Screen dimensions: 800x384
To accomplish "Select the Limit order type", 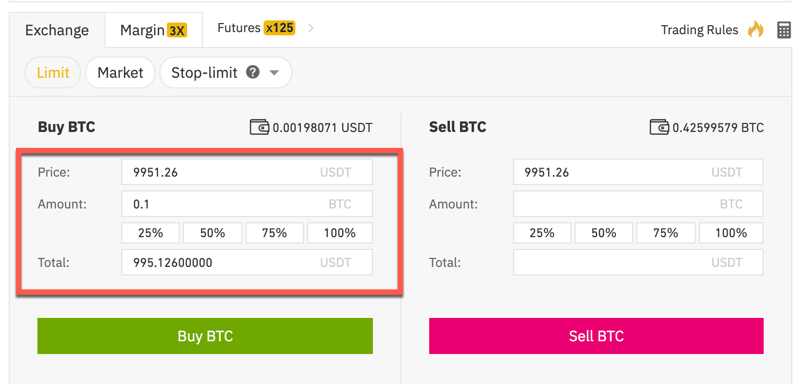I will coord(53,72).
